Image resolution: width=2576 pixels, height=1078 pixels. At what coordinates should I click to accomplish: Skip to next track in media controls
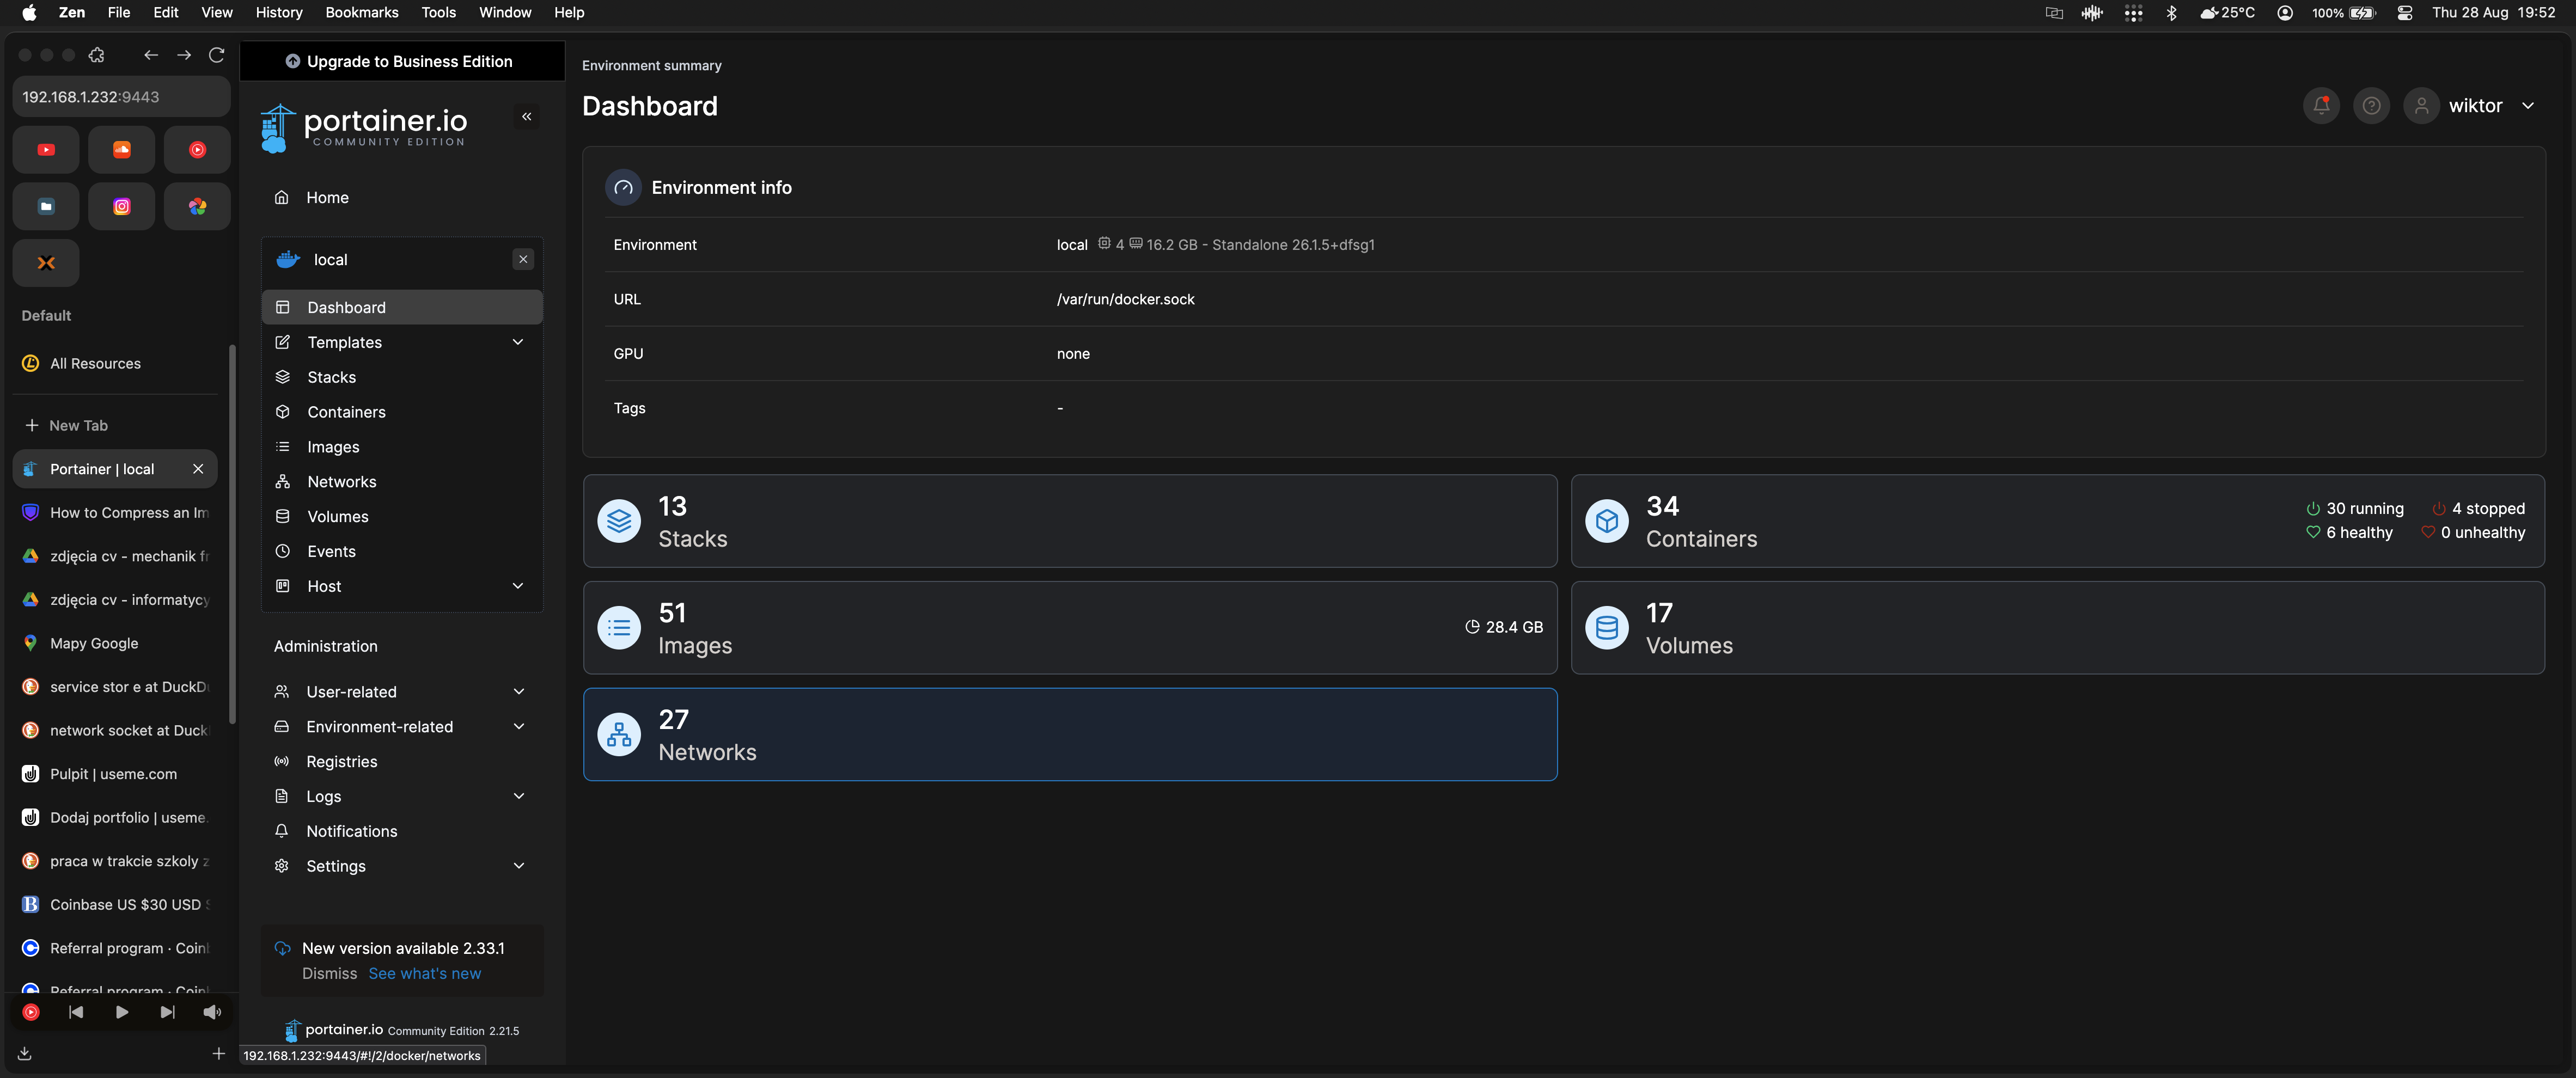tap(167, 1013)
